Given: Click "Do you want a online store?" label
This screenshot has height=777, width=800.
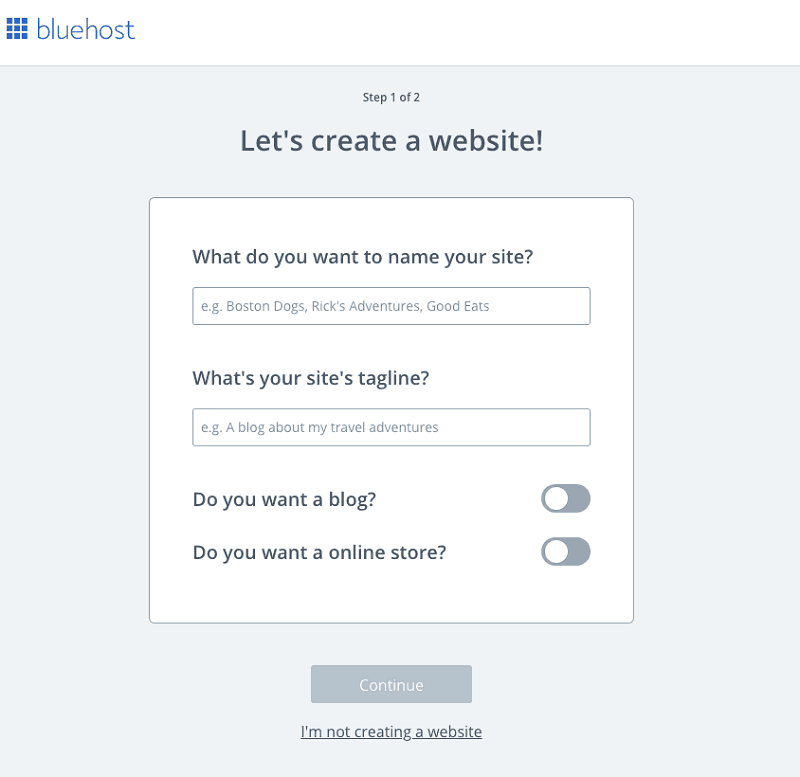Looking at the screenshot, I should (319, 552).
